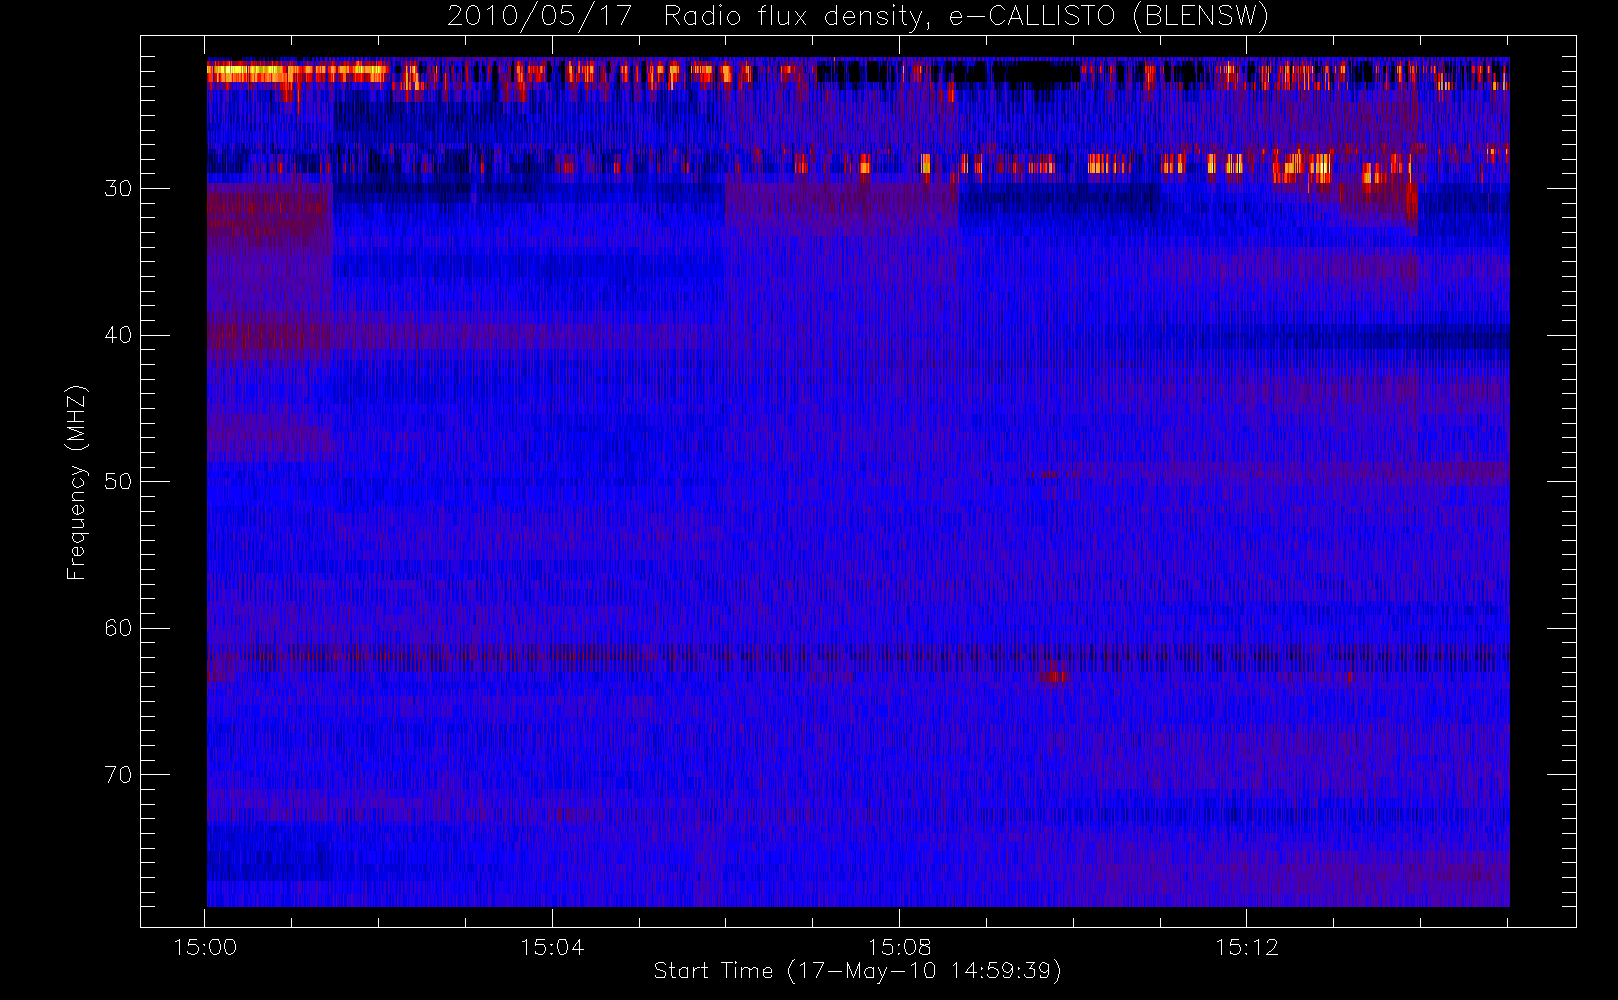Screen dimensions: 1618x1000
Task: Select the 'Frequency (MHZ)' axis label
Action: [76, 482]
